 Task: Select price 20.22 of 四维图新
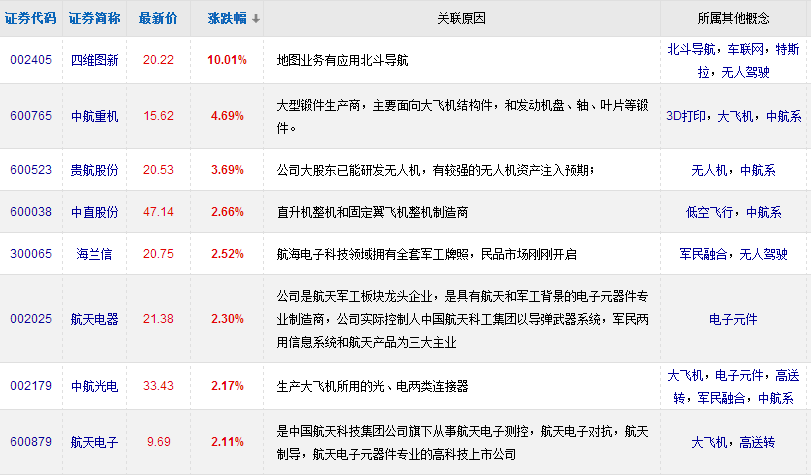[x=158, y=60]
